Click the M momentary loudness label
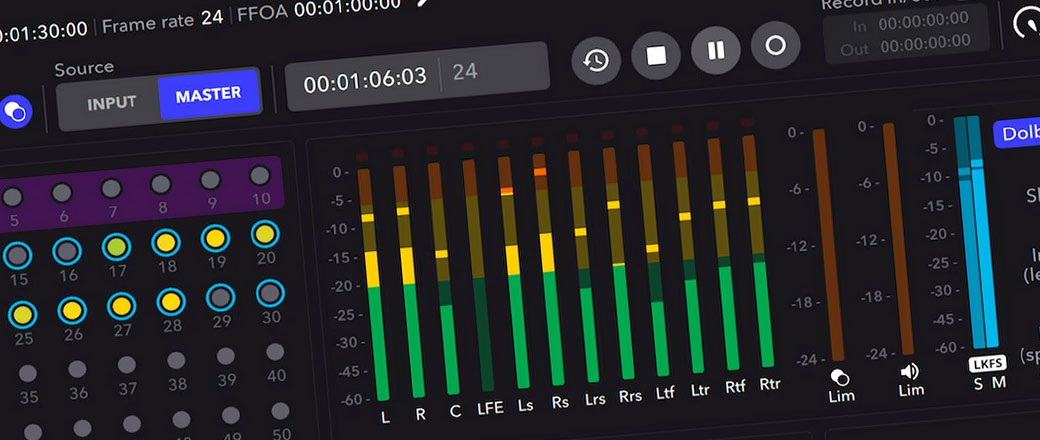This screenshot has height=440, width=1040. click(x=999, y=382)
